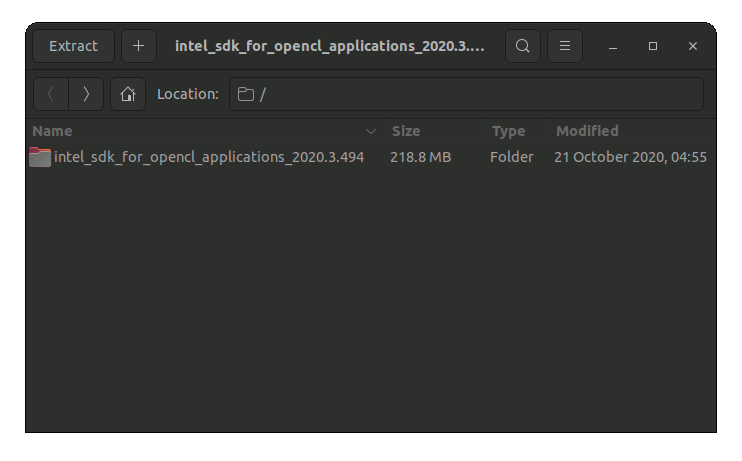The height and width of the screenshot is (461, 742).
Task: Click the Location path field
Action: pos(466,94)
